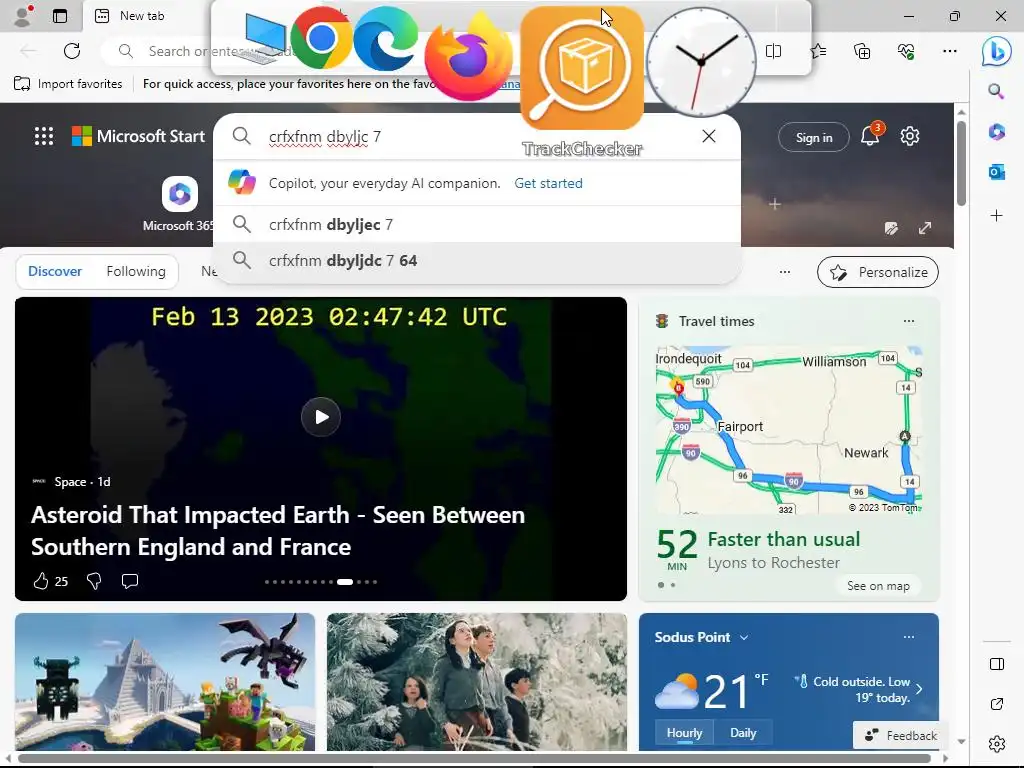
Task: Click the page vertical scrollbar thumb
Action: coord(961,163)
